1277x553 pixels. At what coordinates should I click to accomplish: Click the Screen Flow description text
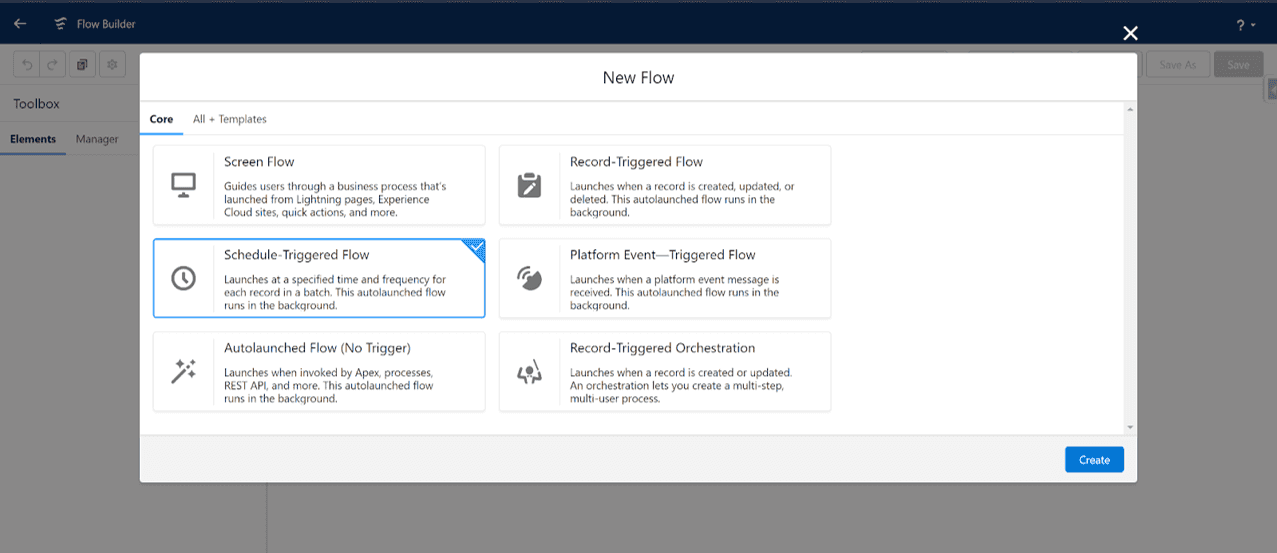335,199
